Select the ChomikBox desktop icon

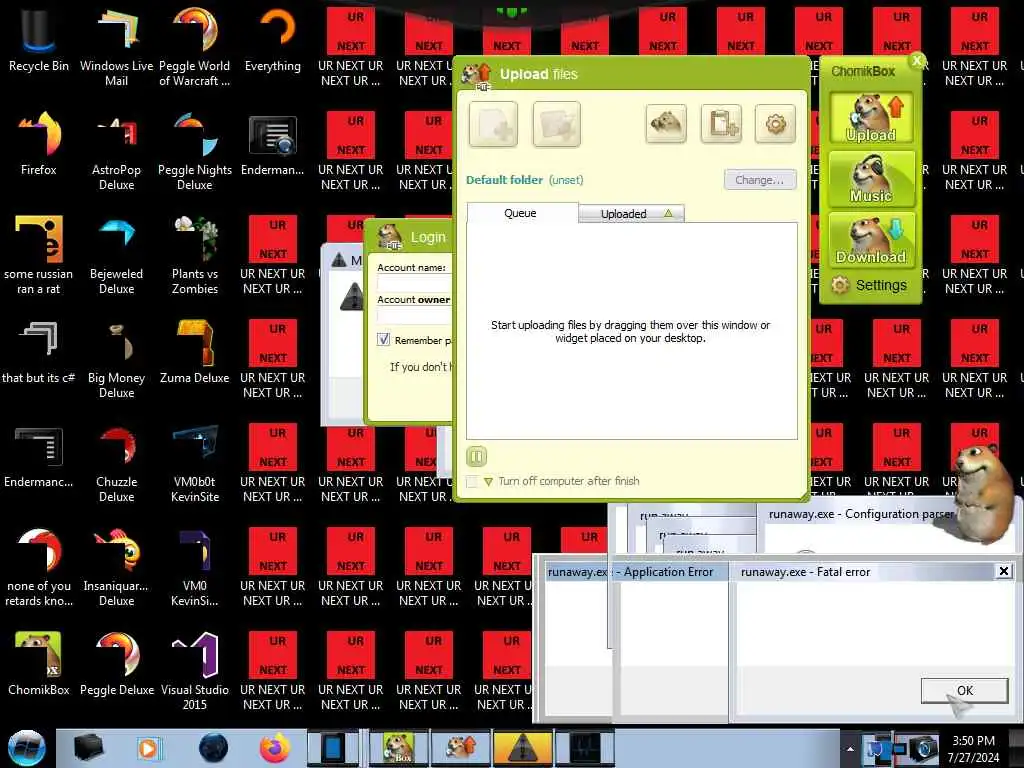39,663
